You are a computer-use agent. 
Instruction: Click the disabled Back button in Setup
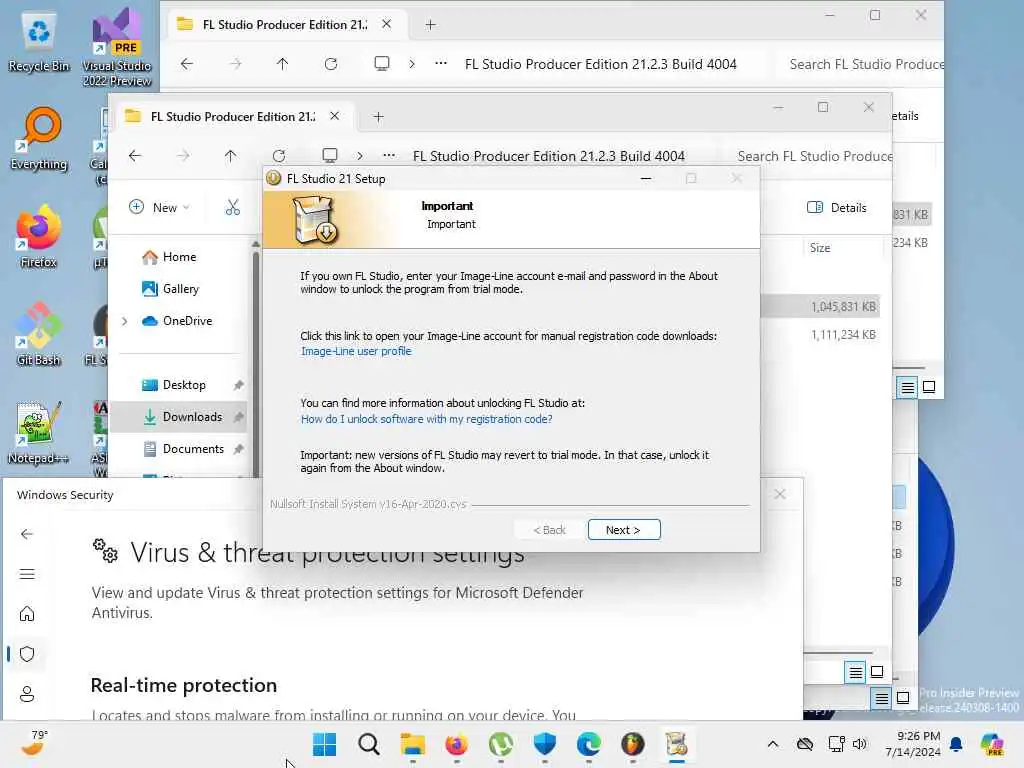coord(549,530)
